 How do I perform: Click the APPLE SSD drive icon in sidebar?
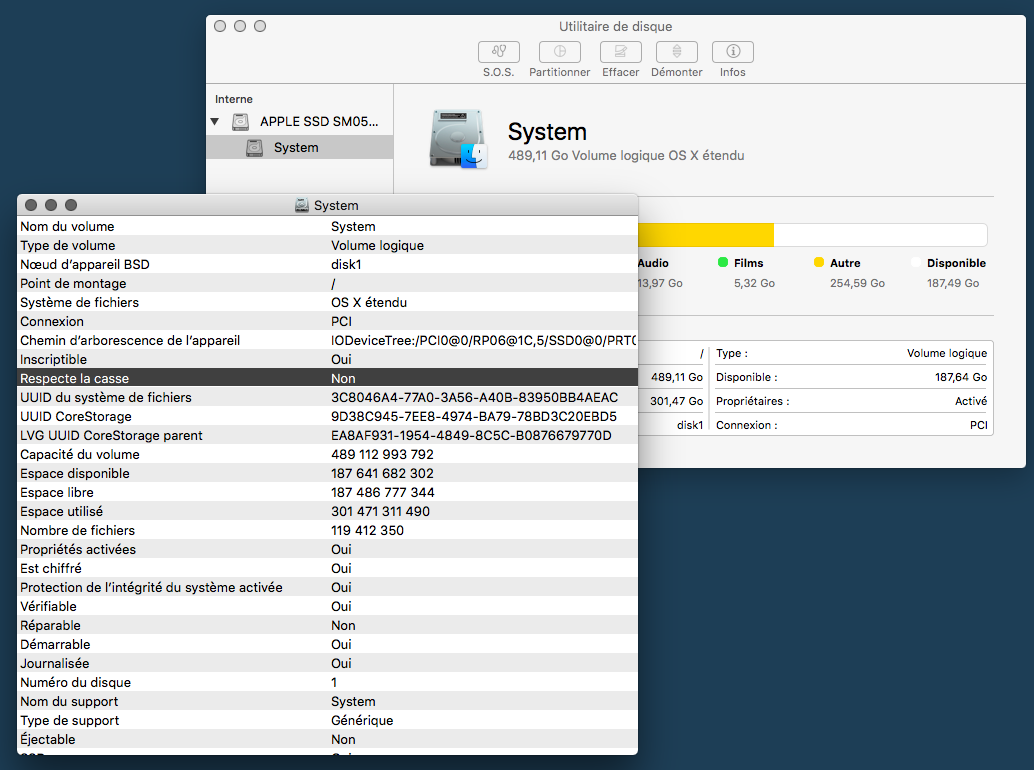pos(241,121)
